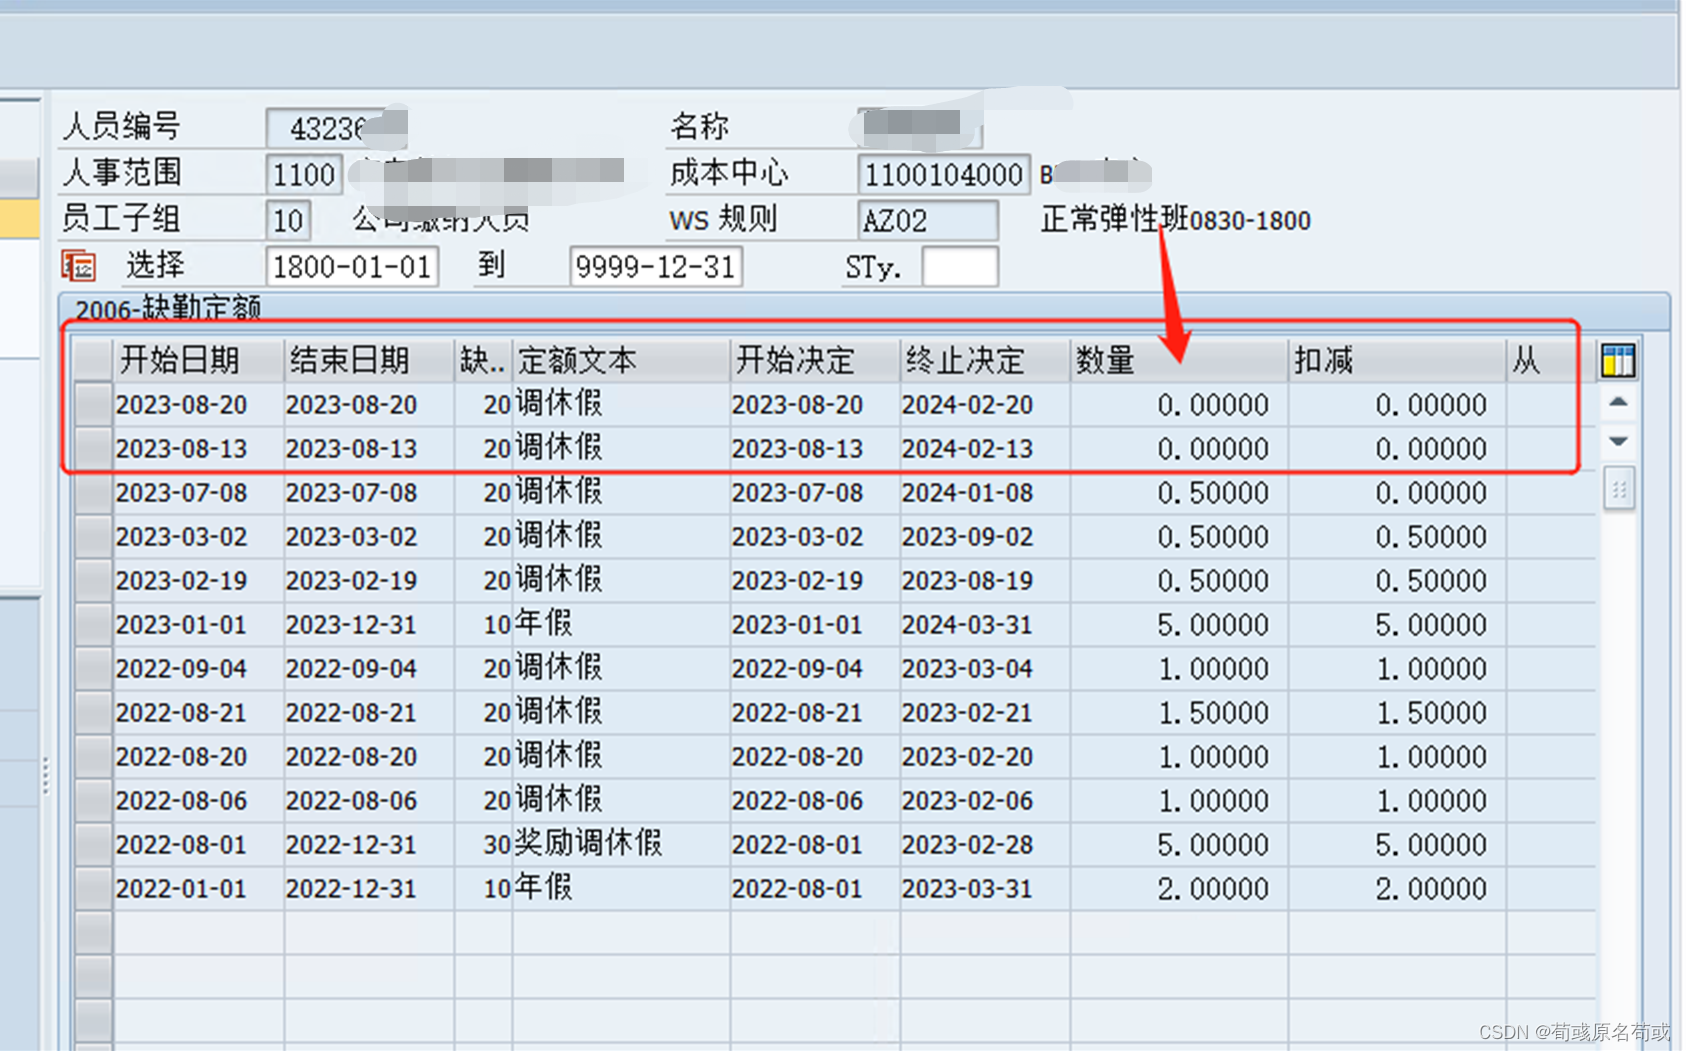Screen dimensions: 1686x1051
Task: Click the 员工子组 field showing 10
Action: [x=288, y=220]
